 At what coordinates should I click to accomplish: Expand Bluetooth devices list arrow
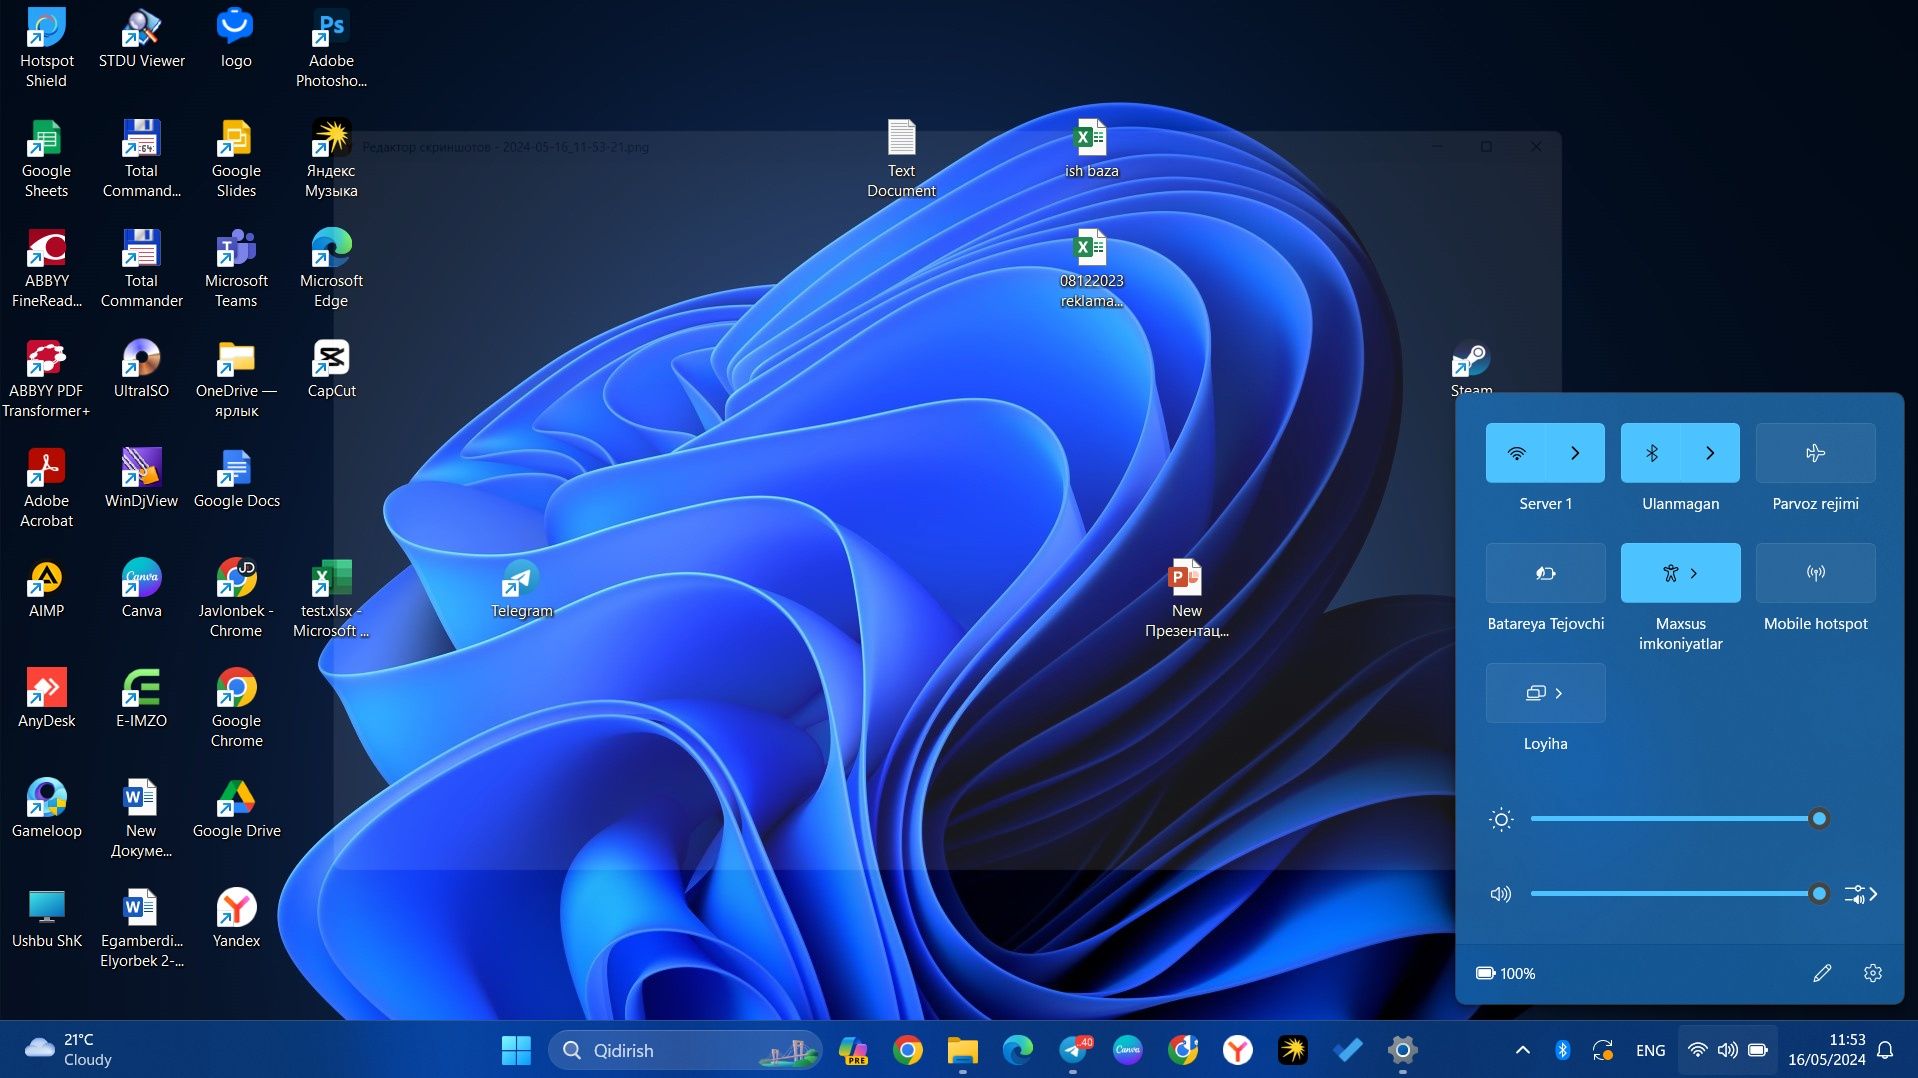(x=1710, y=453)
